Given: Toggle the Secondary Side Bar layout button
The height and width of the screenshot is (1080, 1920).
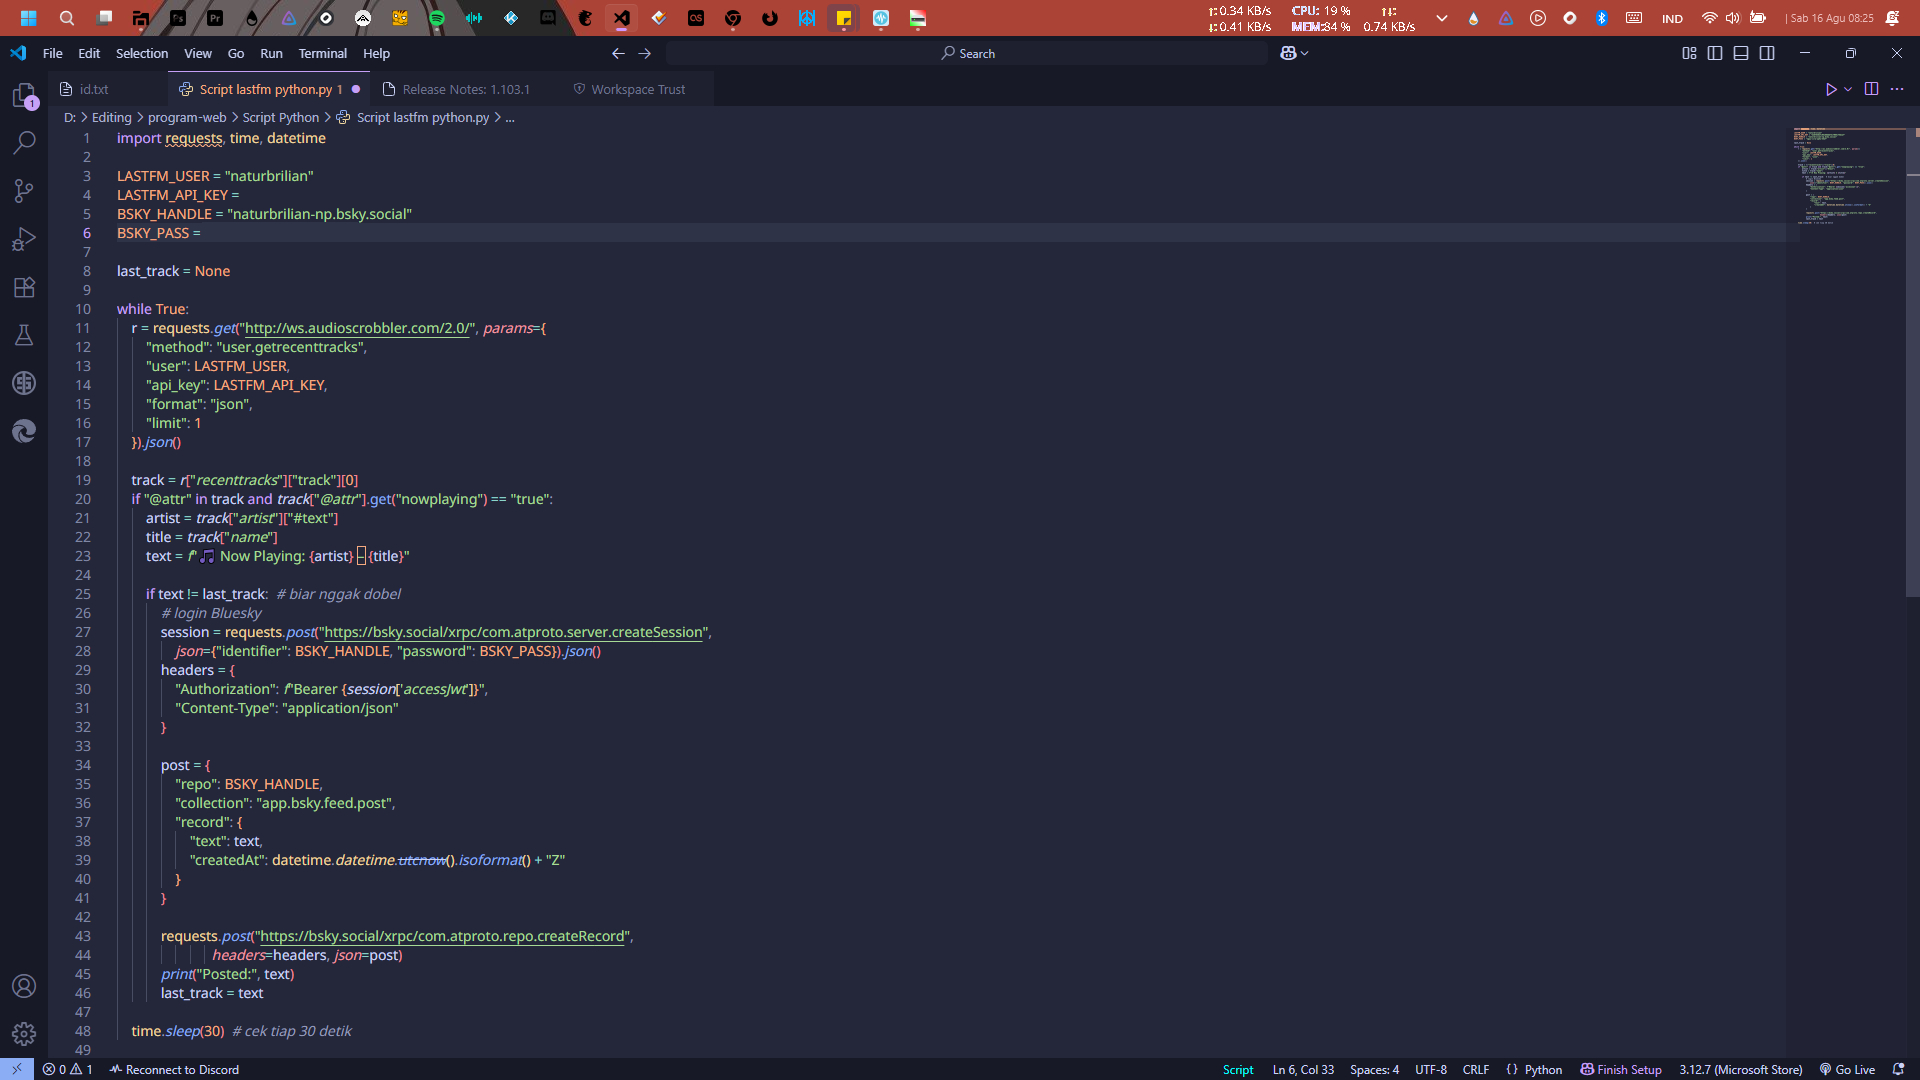Looking at the screenshot, I should point(1767,53).
